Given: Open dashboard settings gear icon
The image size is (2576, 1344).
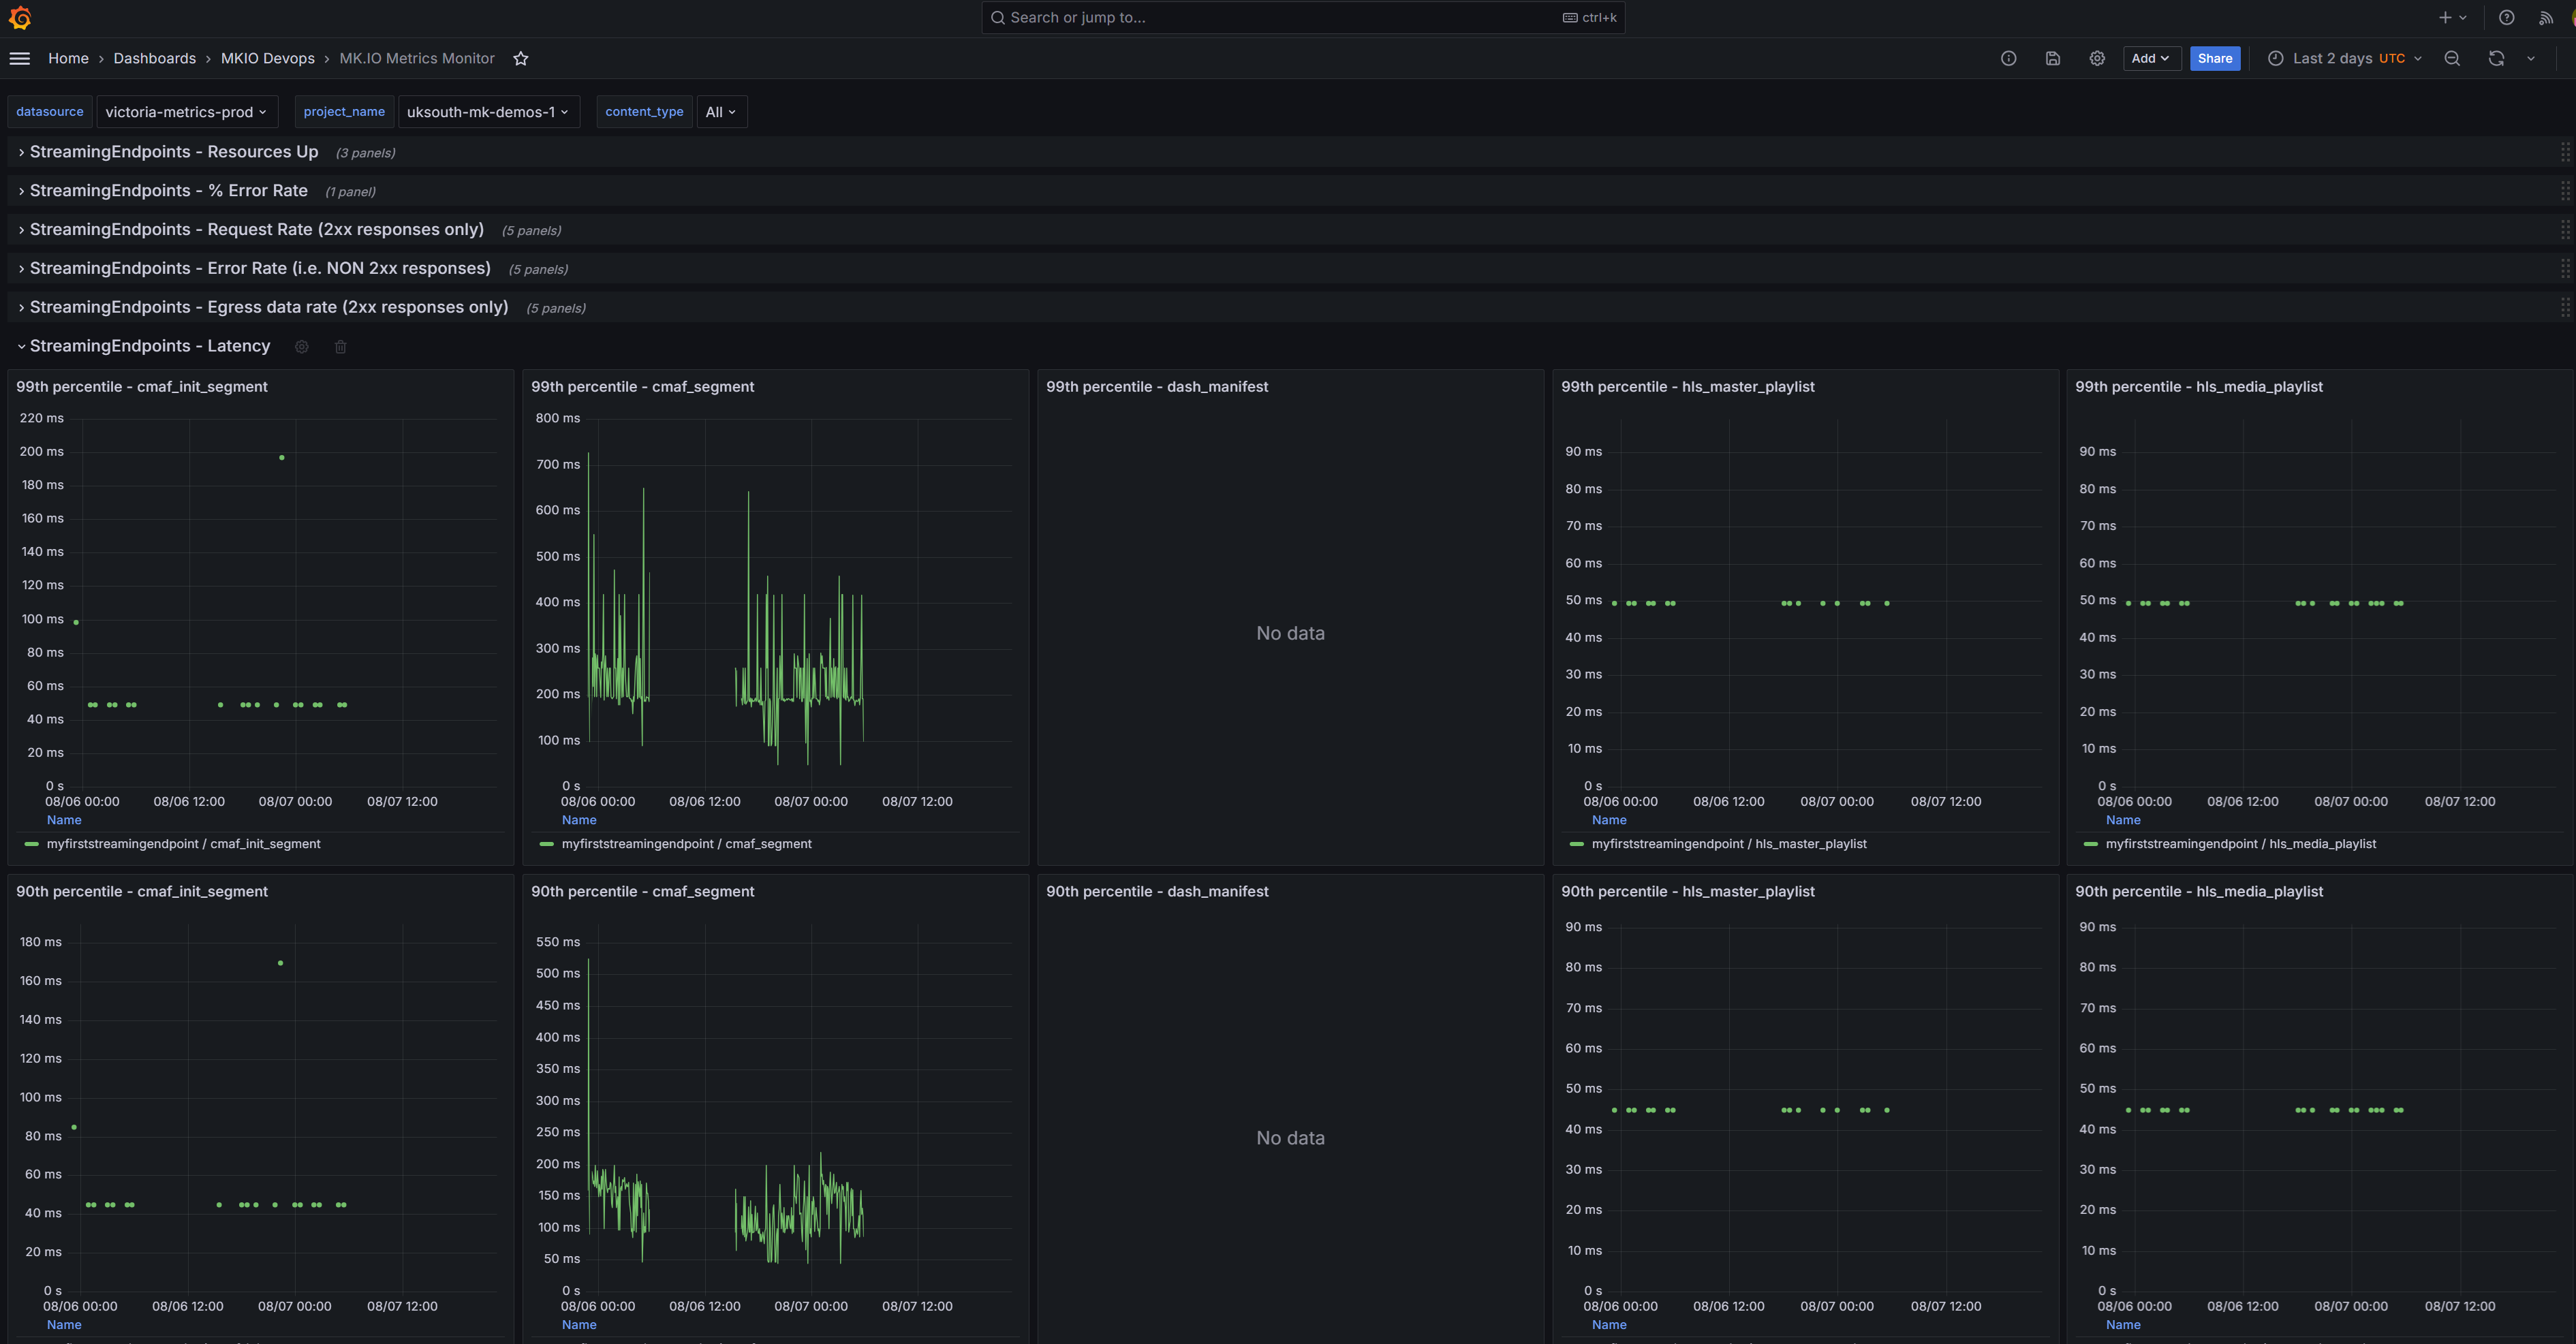Looking at the screenshot, I should [x=2097, y=59].
